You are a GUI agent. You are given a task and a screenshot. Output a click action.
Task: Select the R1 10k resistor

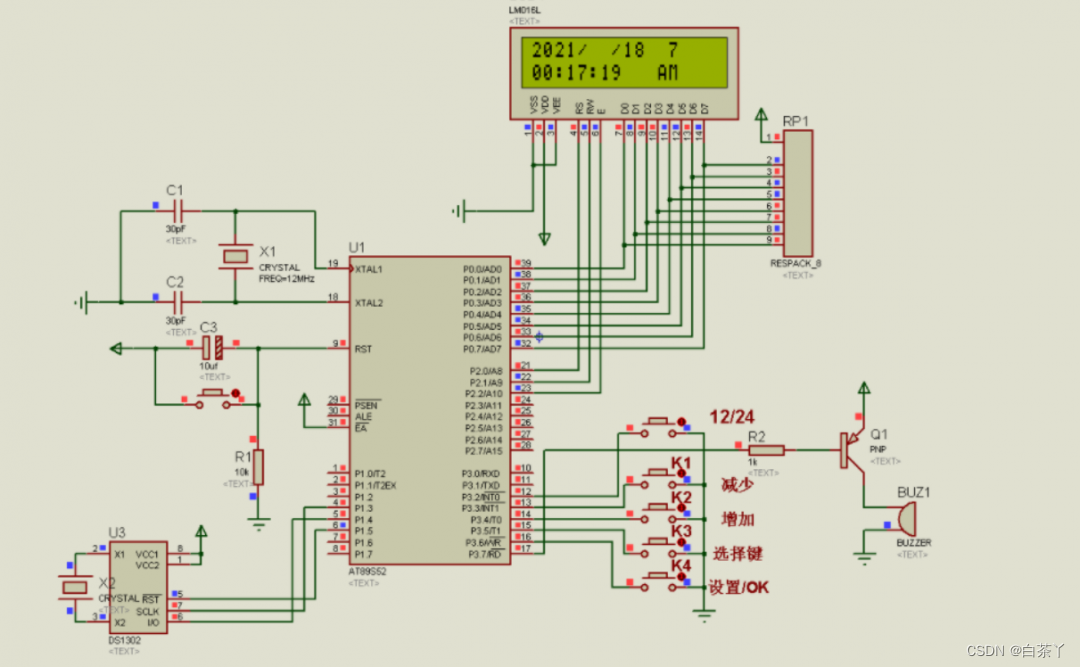pyautogui.click(x=258, y=466)
